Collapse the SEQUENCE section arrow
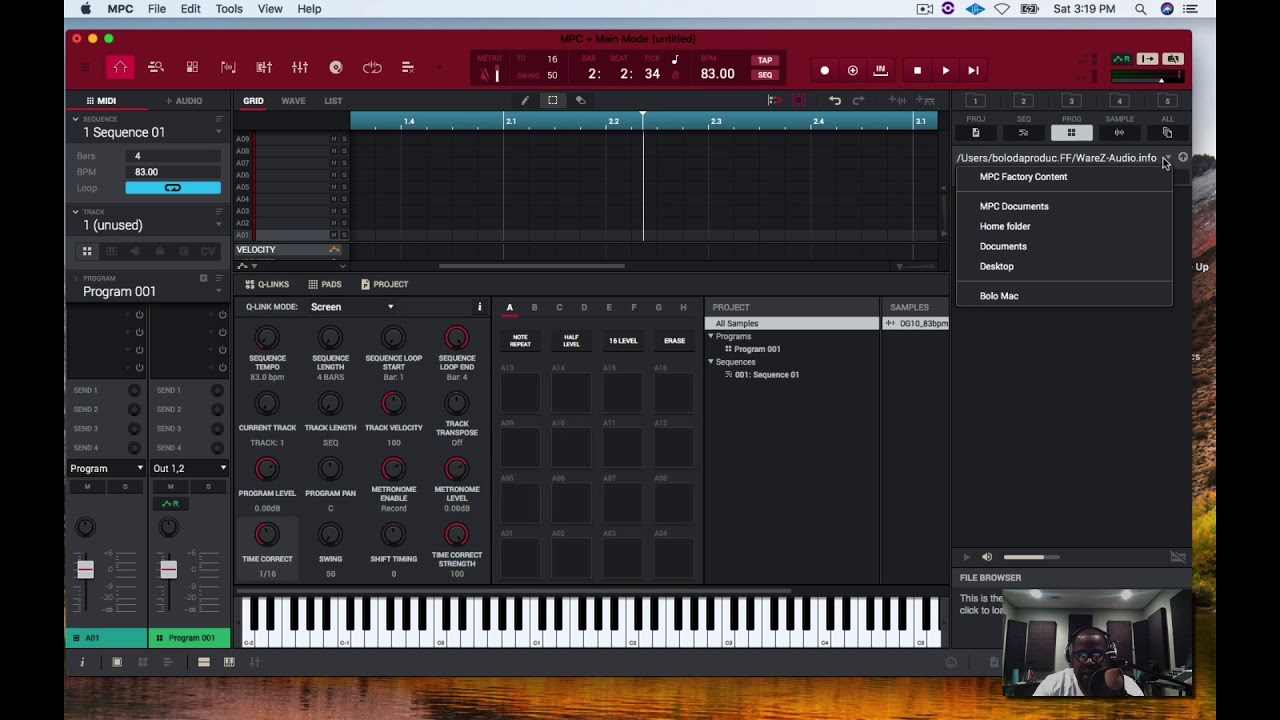The width and height of the screenshot is (1280, 720). click(75, 119)
